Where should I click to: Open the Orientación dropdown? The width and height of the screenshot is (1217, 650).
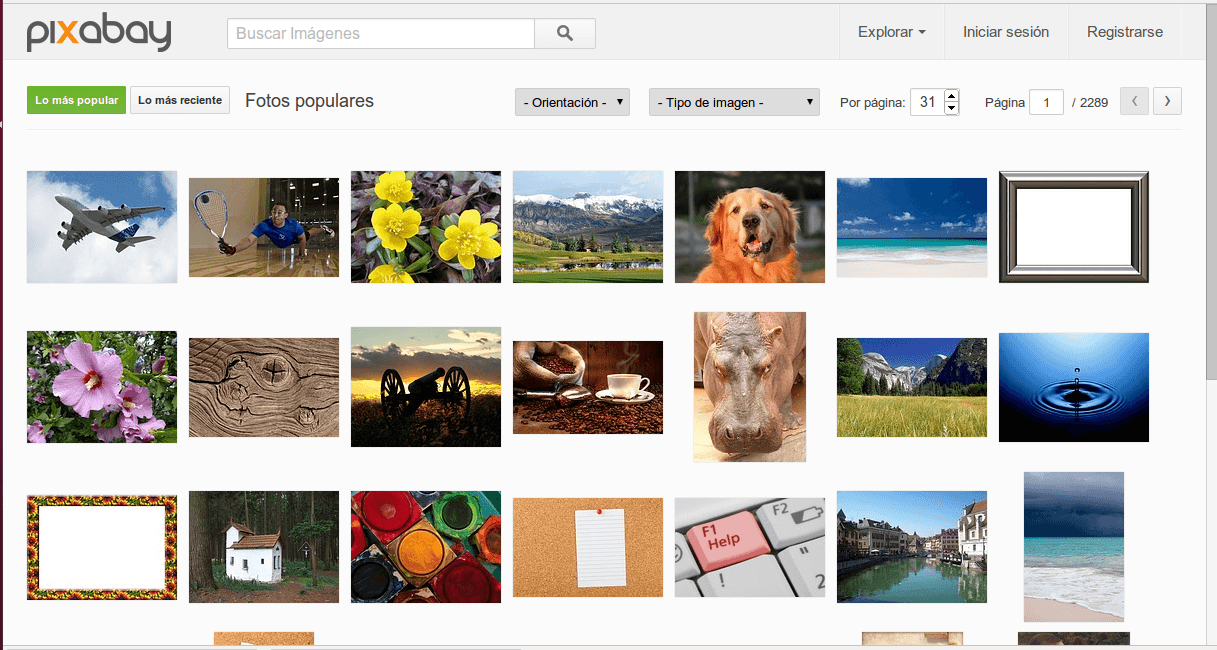572,102
